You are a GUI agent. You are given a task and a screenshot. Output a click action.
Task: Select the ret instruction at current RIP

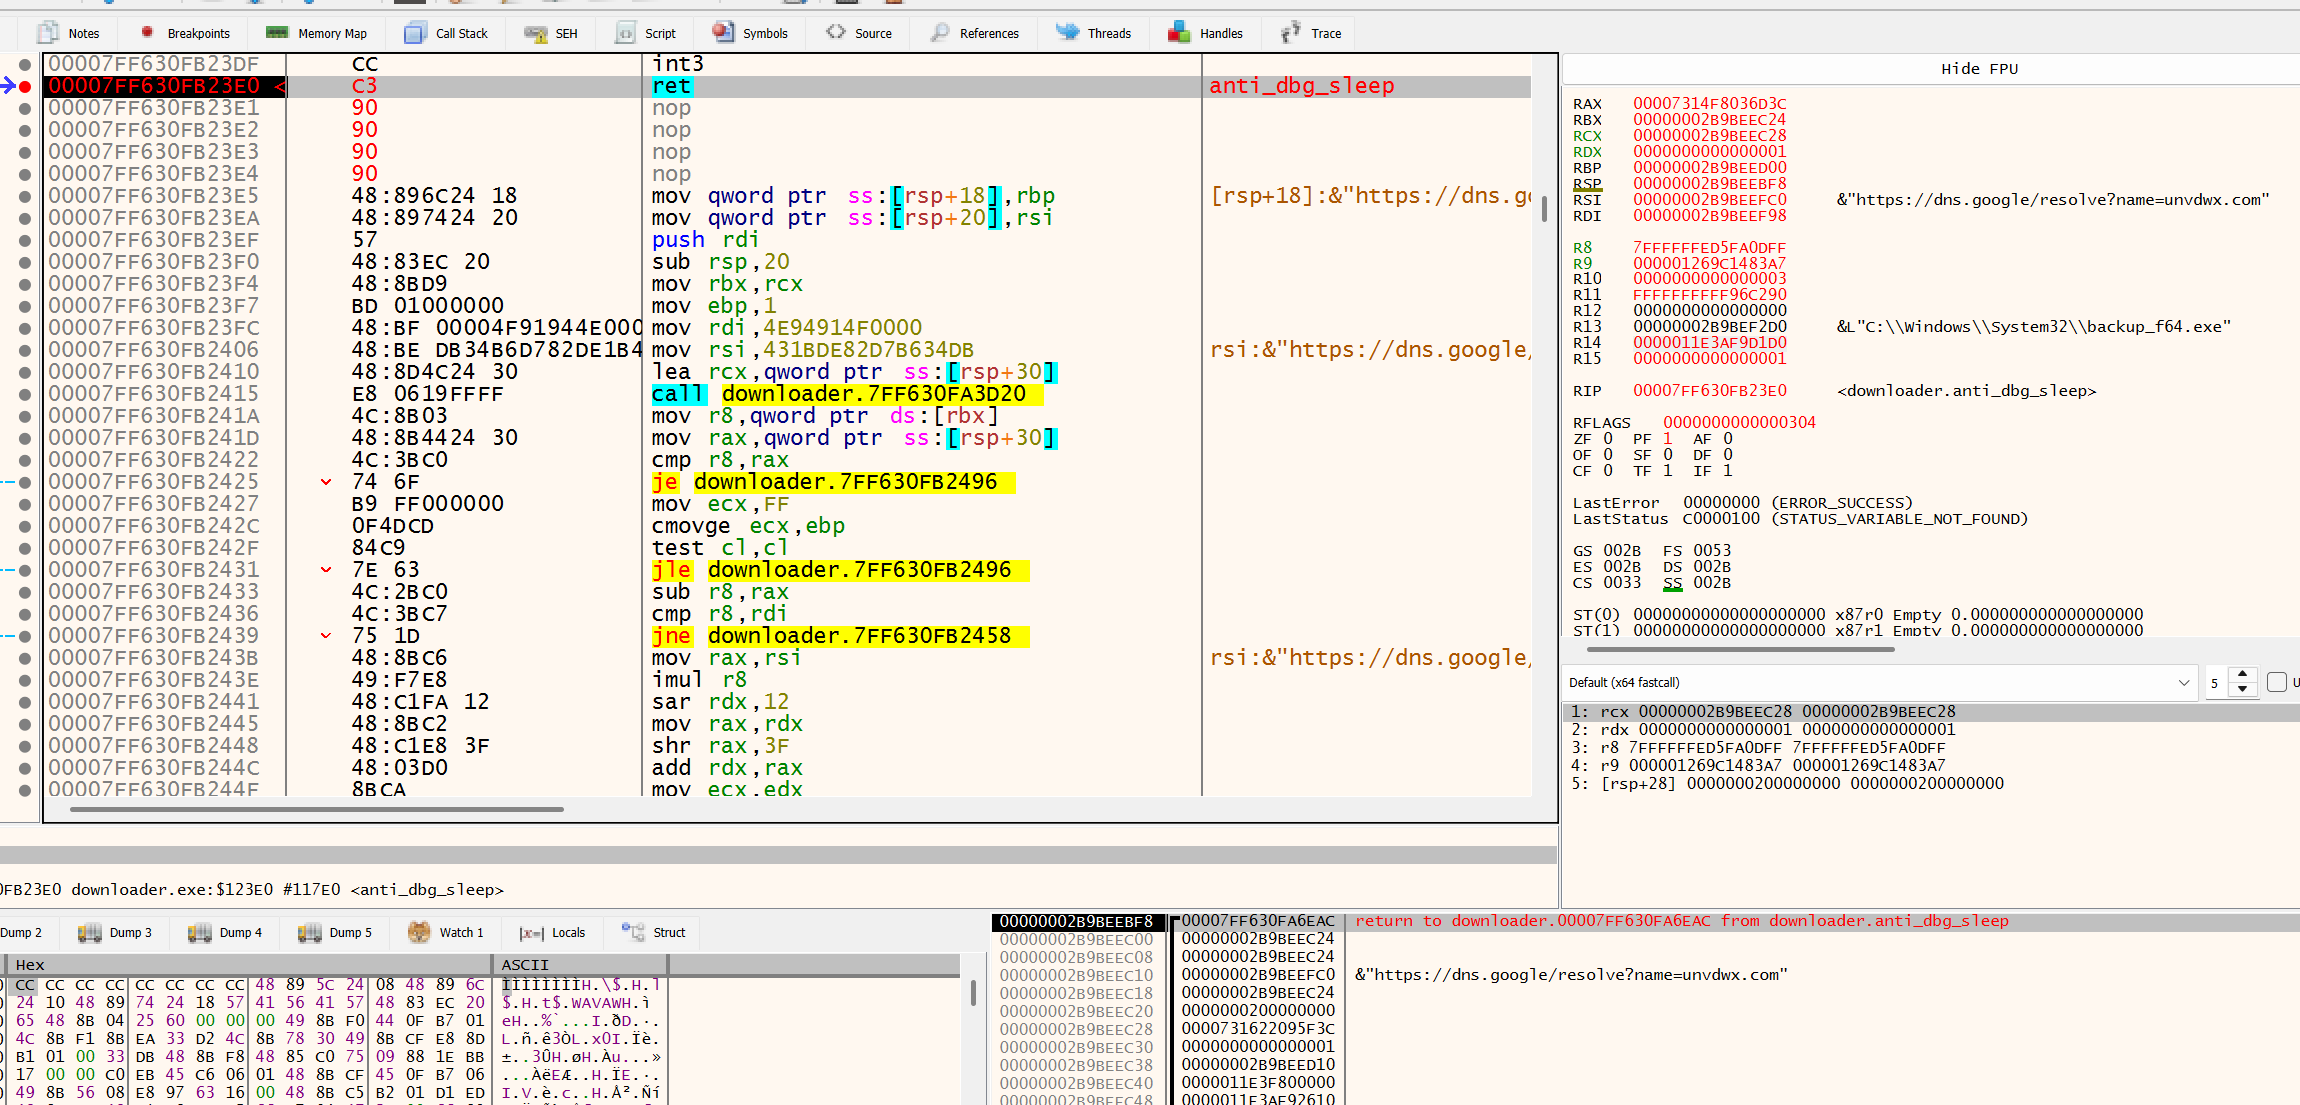coord(671,86)
